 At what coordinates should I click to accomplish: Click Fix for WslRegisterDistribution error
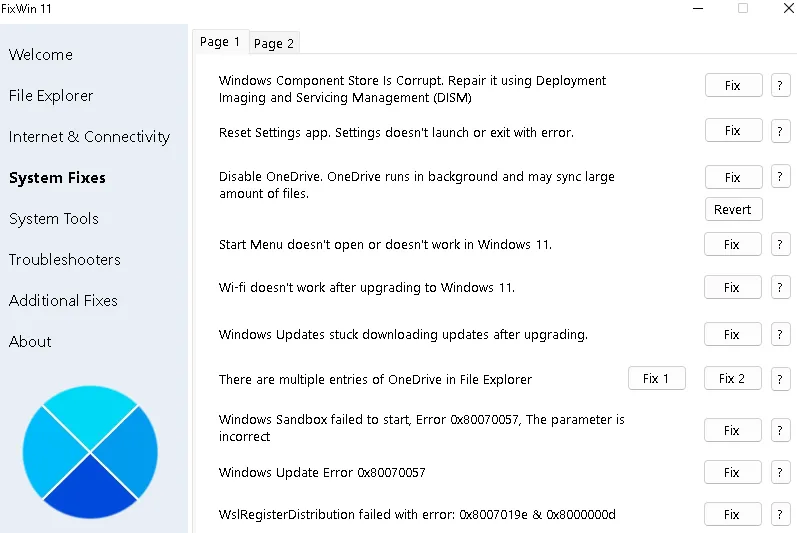pyautogui.click(x=732, y=514)
